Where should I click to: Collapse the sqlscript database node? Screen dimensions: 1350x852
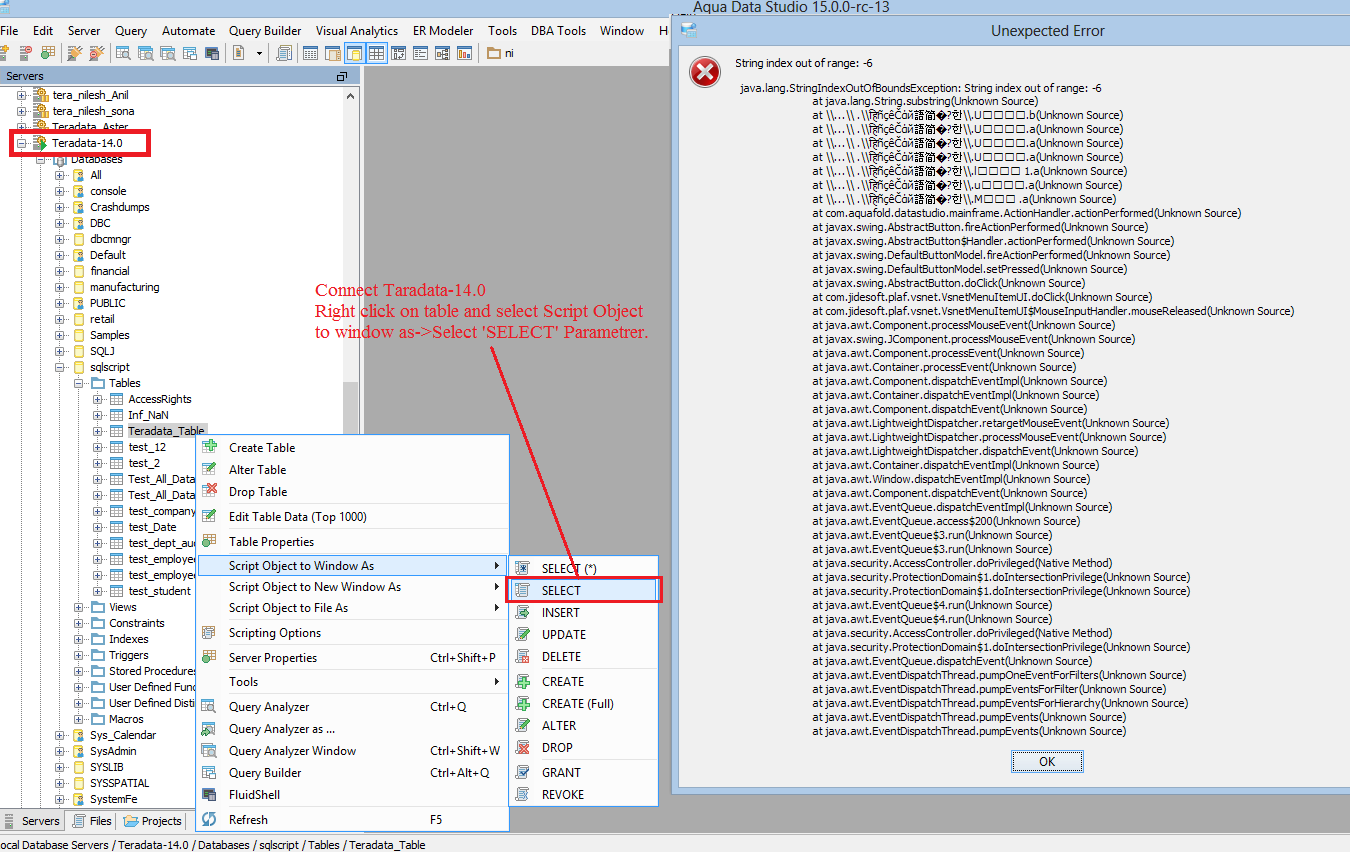pos(60,367)
